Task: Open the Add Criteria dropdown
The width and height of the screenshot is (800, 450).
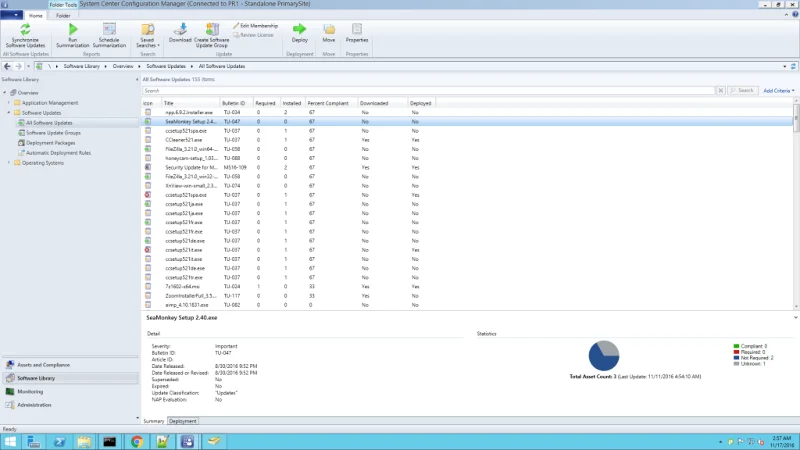Action: (x=779, y=91)
